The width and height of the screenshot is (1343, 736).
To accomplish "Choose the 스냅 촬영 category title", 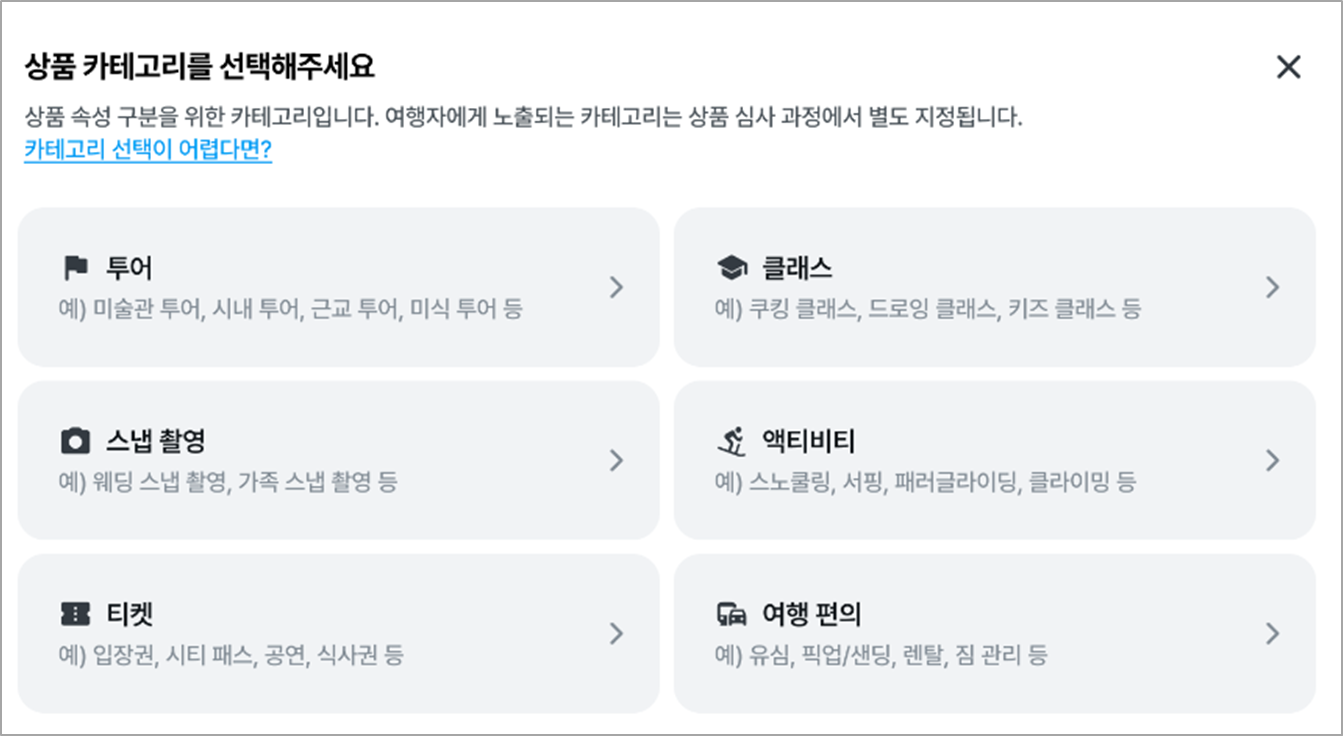I will pyautogui.click(x=155, y=441).
